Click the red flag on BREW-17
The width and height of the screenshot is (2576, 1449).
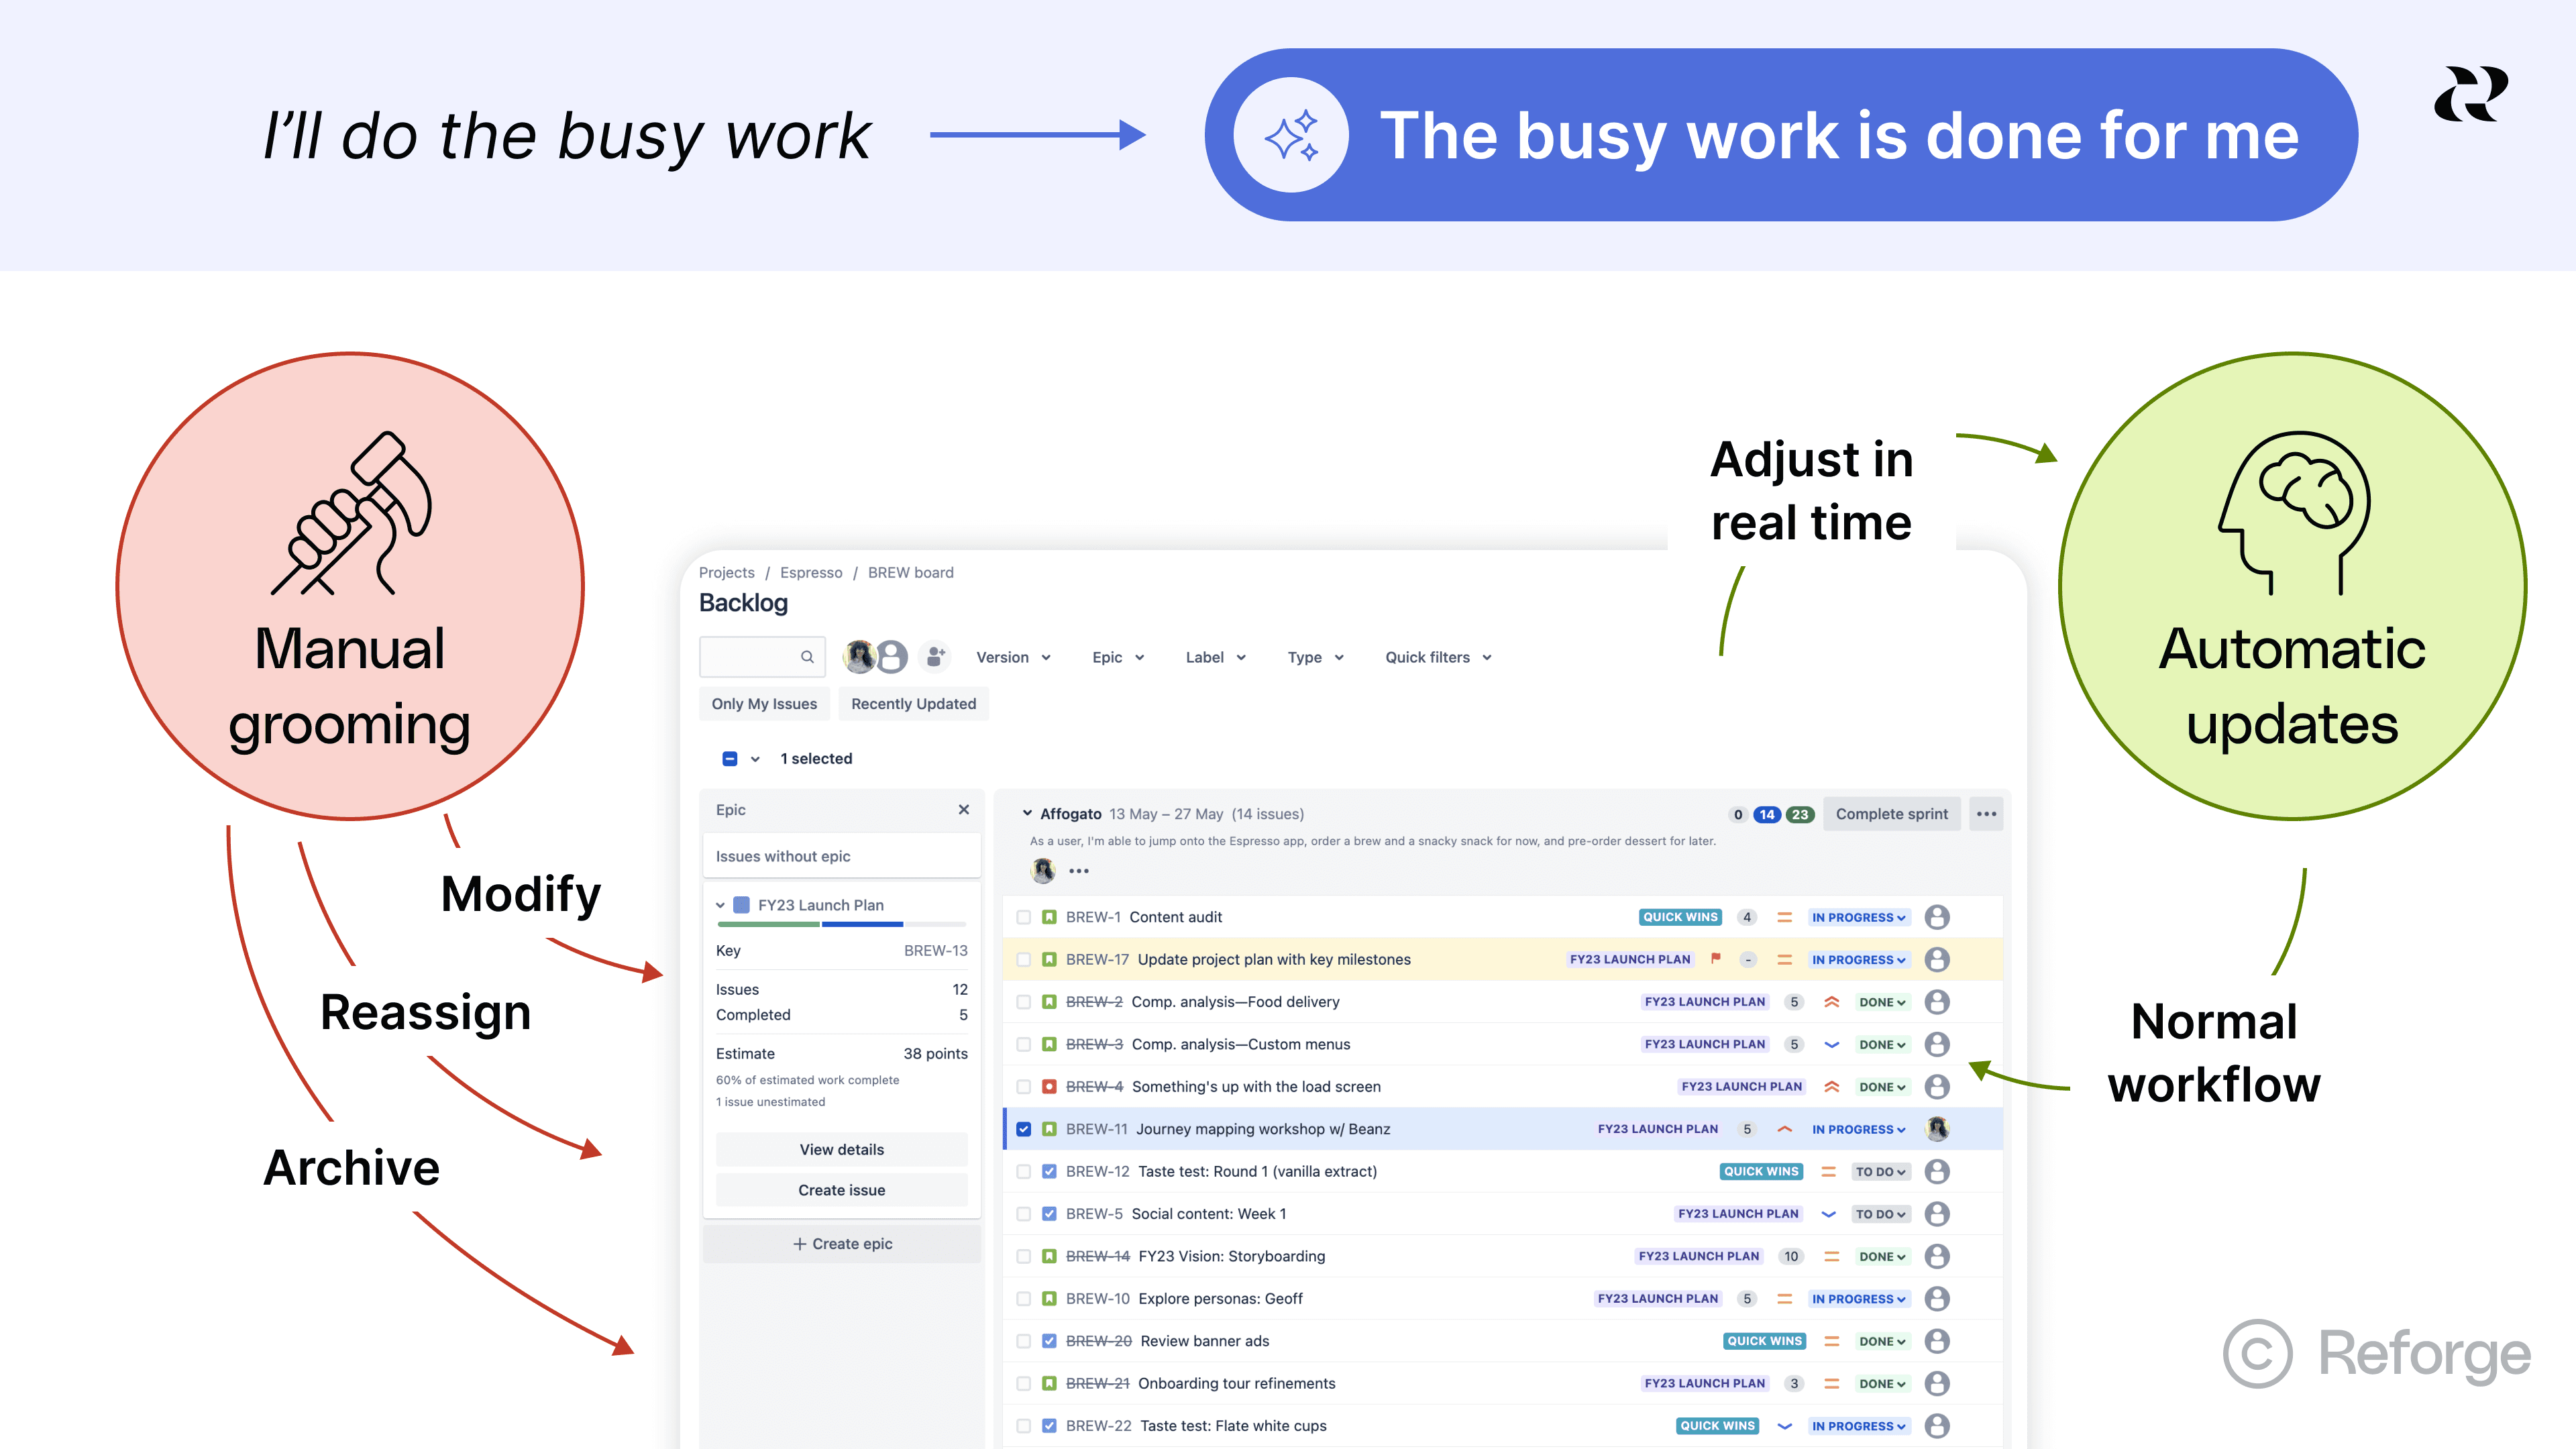(x=1716, y=959)
